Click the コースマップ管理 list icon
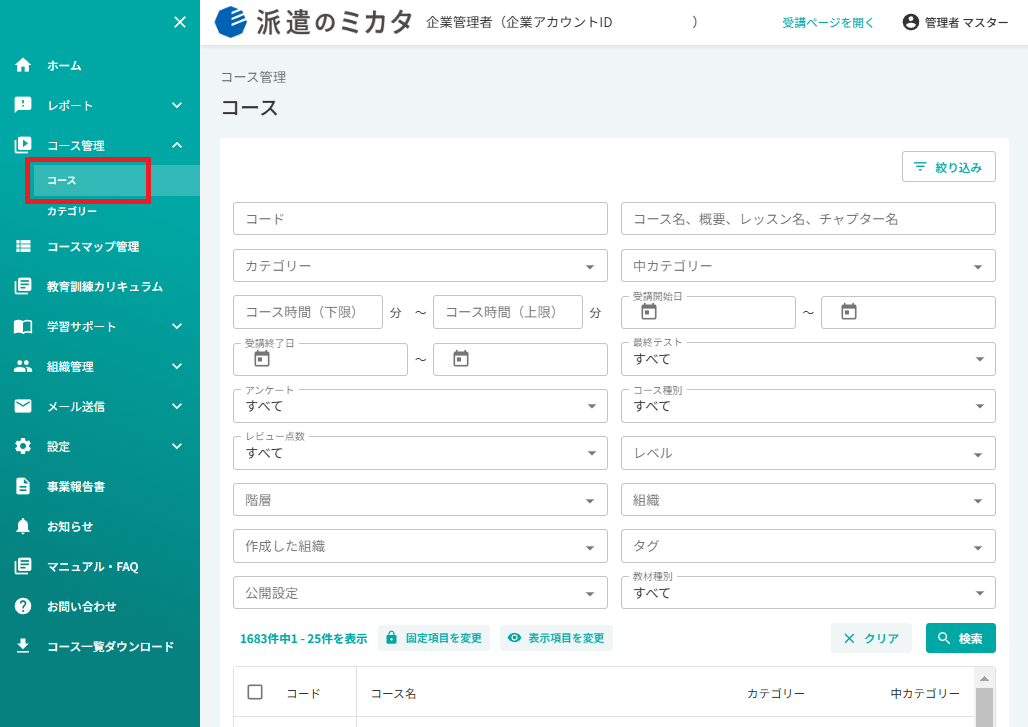This screenshot has width=1028, height=727. pyautogui.click(x=23, y=246)
